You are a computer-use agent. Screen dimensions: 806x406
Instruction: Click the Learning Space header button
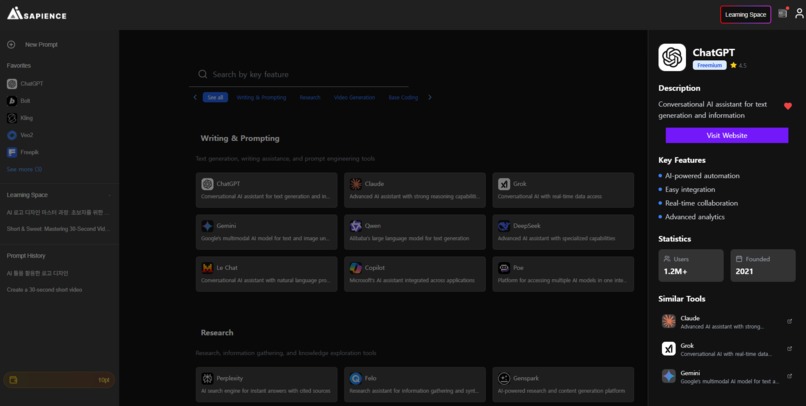coord(745,14)
